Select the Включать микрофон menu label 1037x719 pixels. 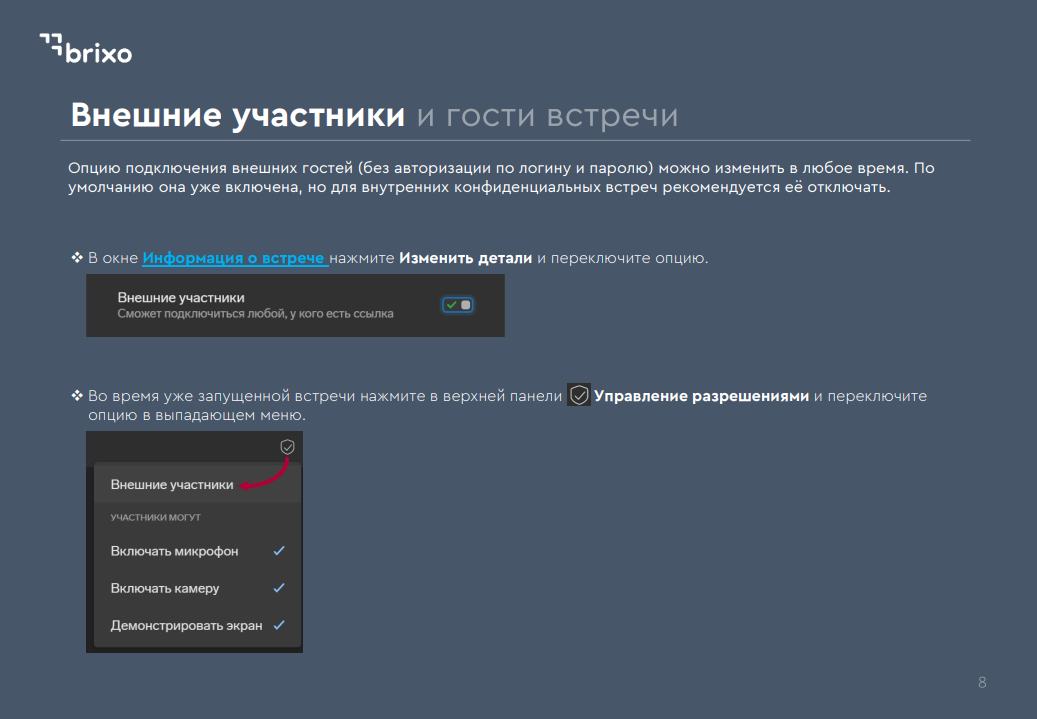(174, 551)
